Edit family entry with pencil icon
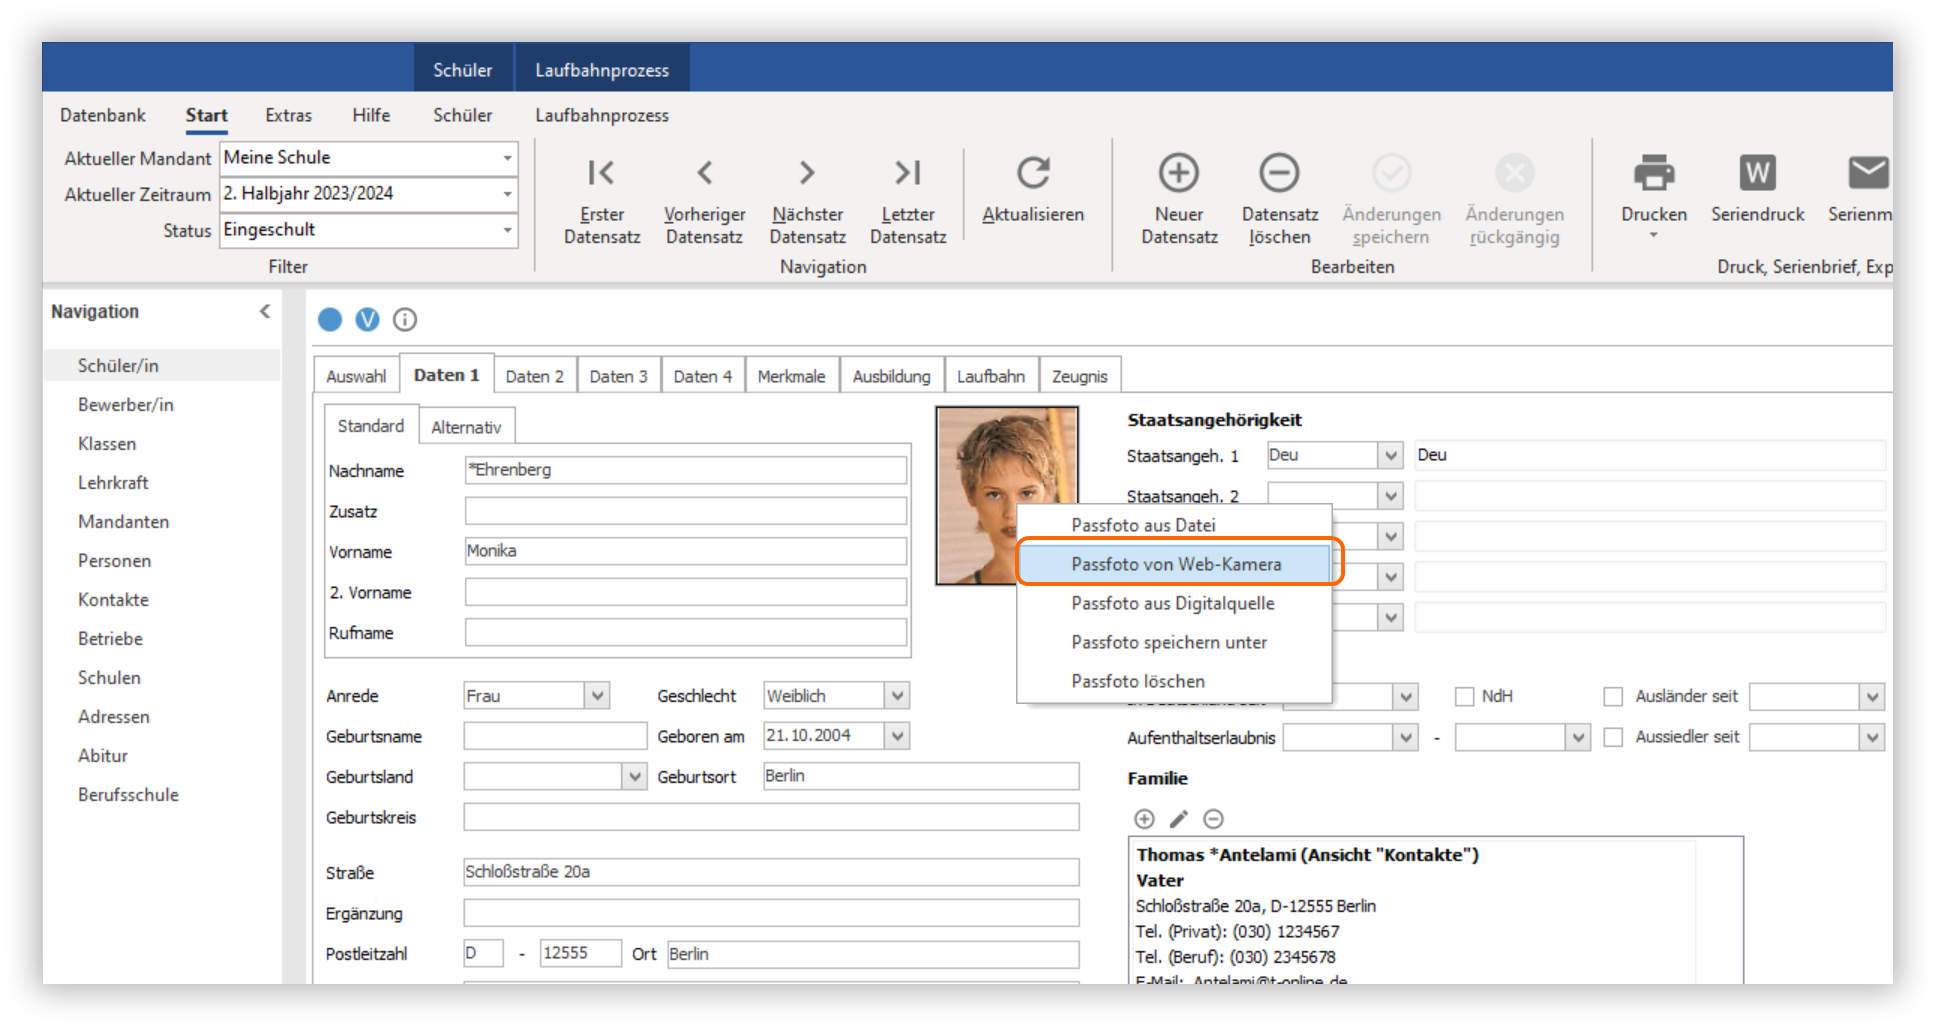This screenshot has width=1935, height=1026. (x=1179, y=819)
